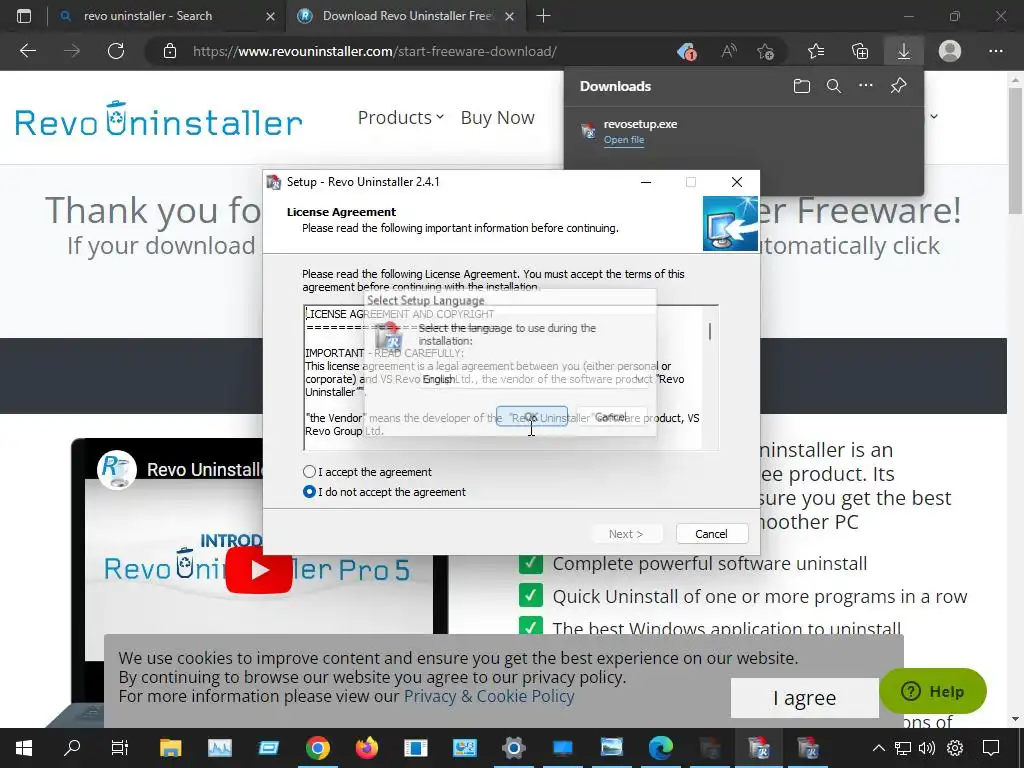Show hidden system tray icons chevron
This screenshot has width=1024, height=768.
click(879, 748)
